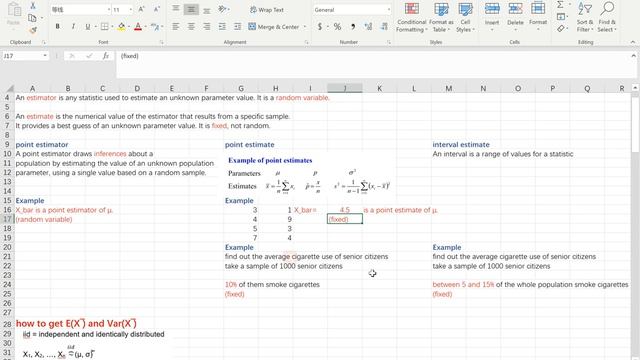Click the AutoSum sigma icon
The image size is (640, 360).
560,5
